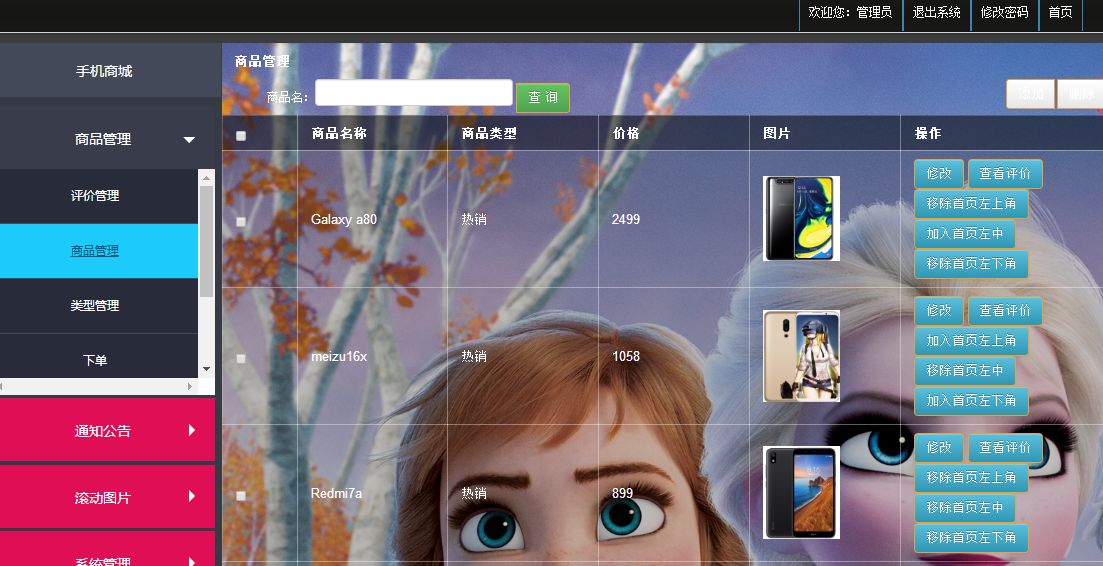This screenshot has width=1103, height=566.
Task: Open 评价管理 in the sidebar submenu
Action: coord(95,195)
